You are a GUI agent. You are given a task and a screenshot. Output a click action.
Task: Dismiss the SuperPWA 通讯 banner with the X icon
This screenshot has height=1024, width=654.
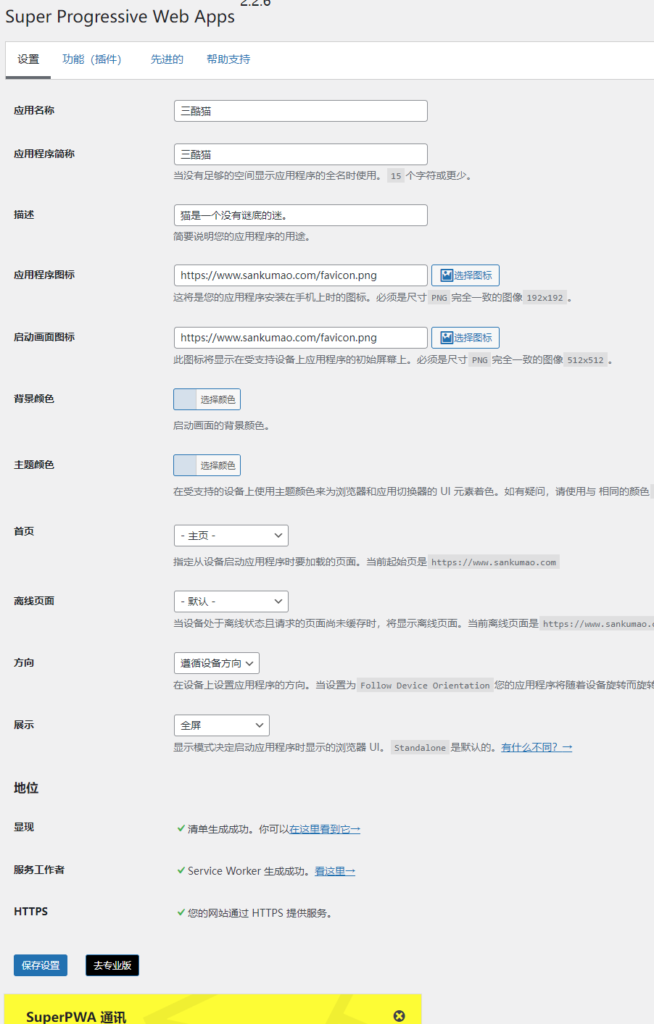(399, 1015)
